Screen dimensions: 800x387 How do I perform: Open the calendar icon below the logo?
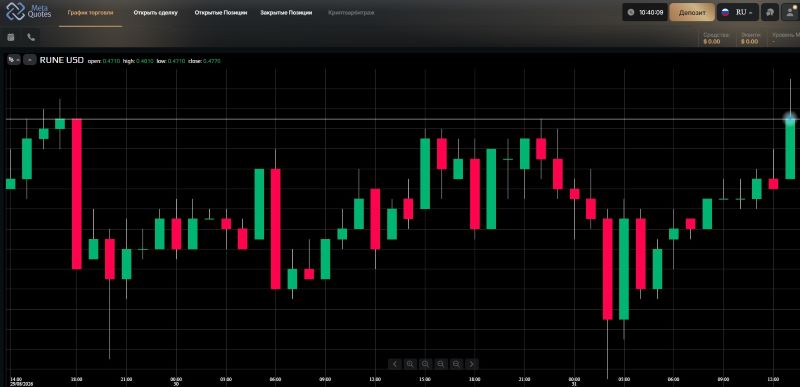tap(11, 37)
